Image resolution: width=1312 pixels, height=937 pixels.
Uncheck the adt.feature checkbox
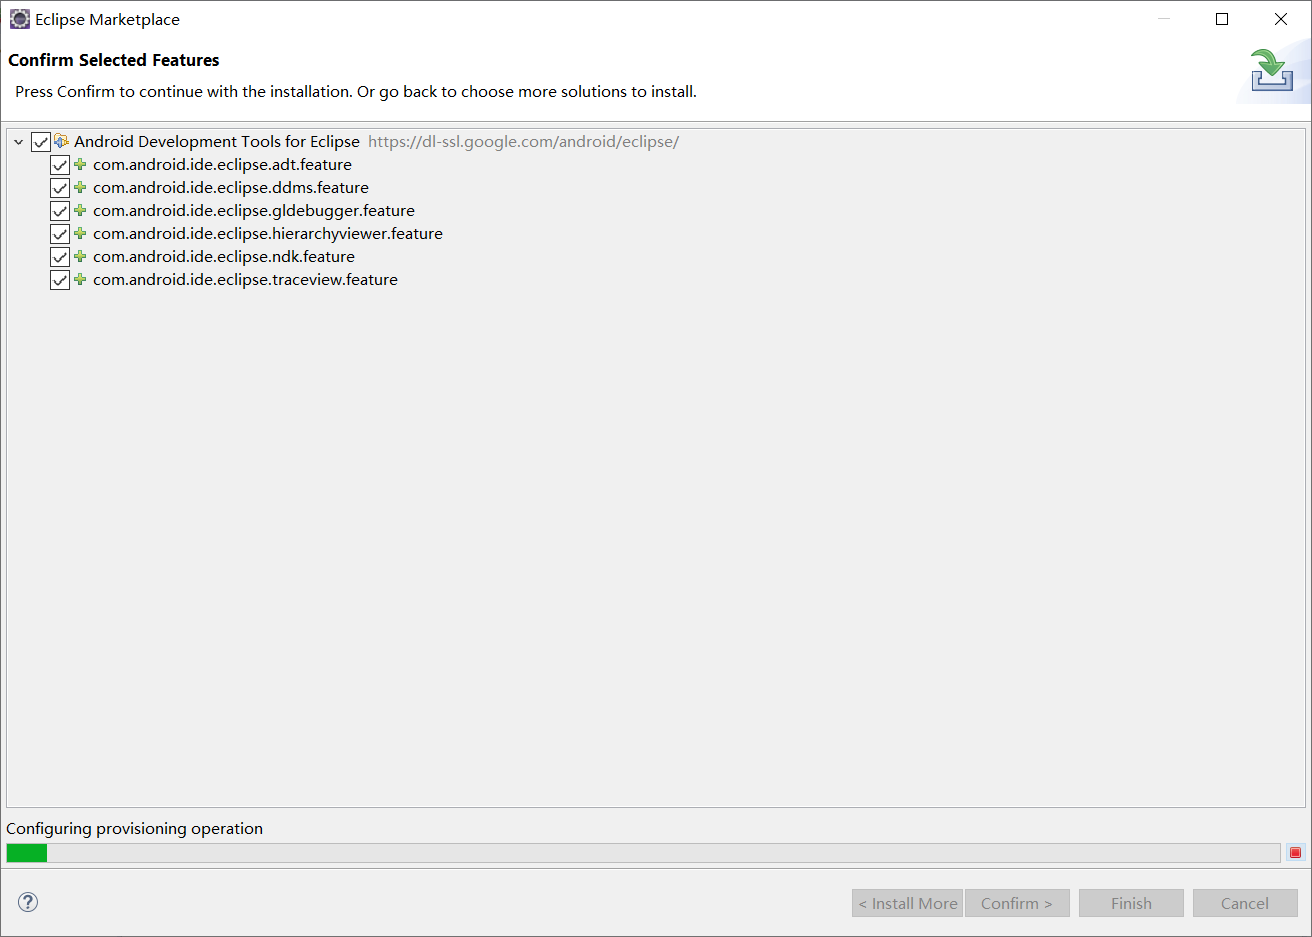pyautogui.click(x=60, y=165)
